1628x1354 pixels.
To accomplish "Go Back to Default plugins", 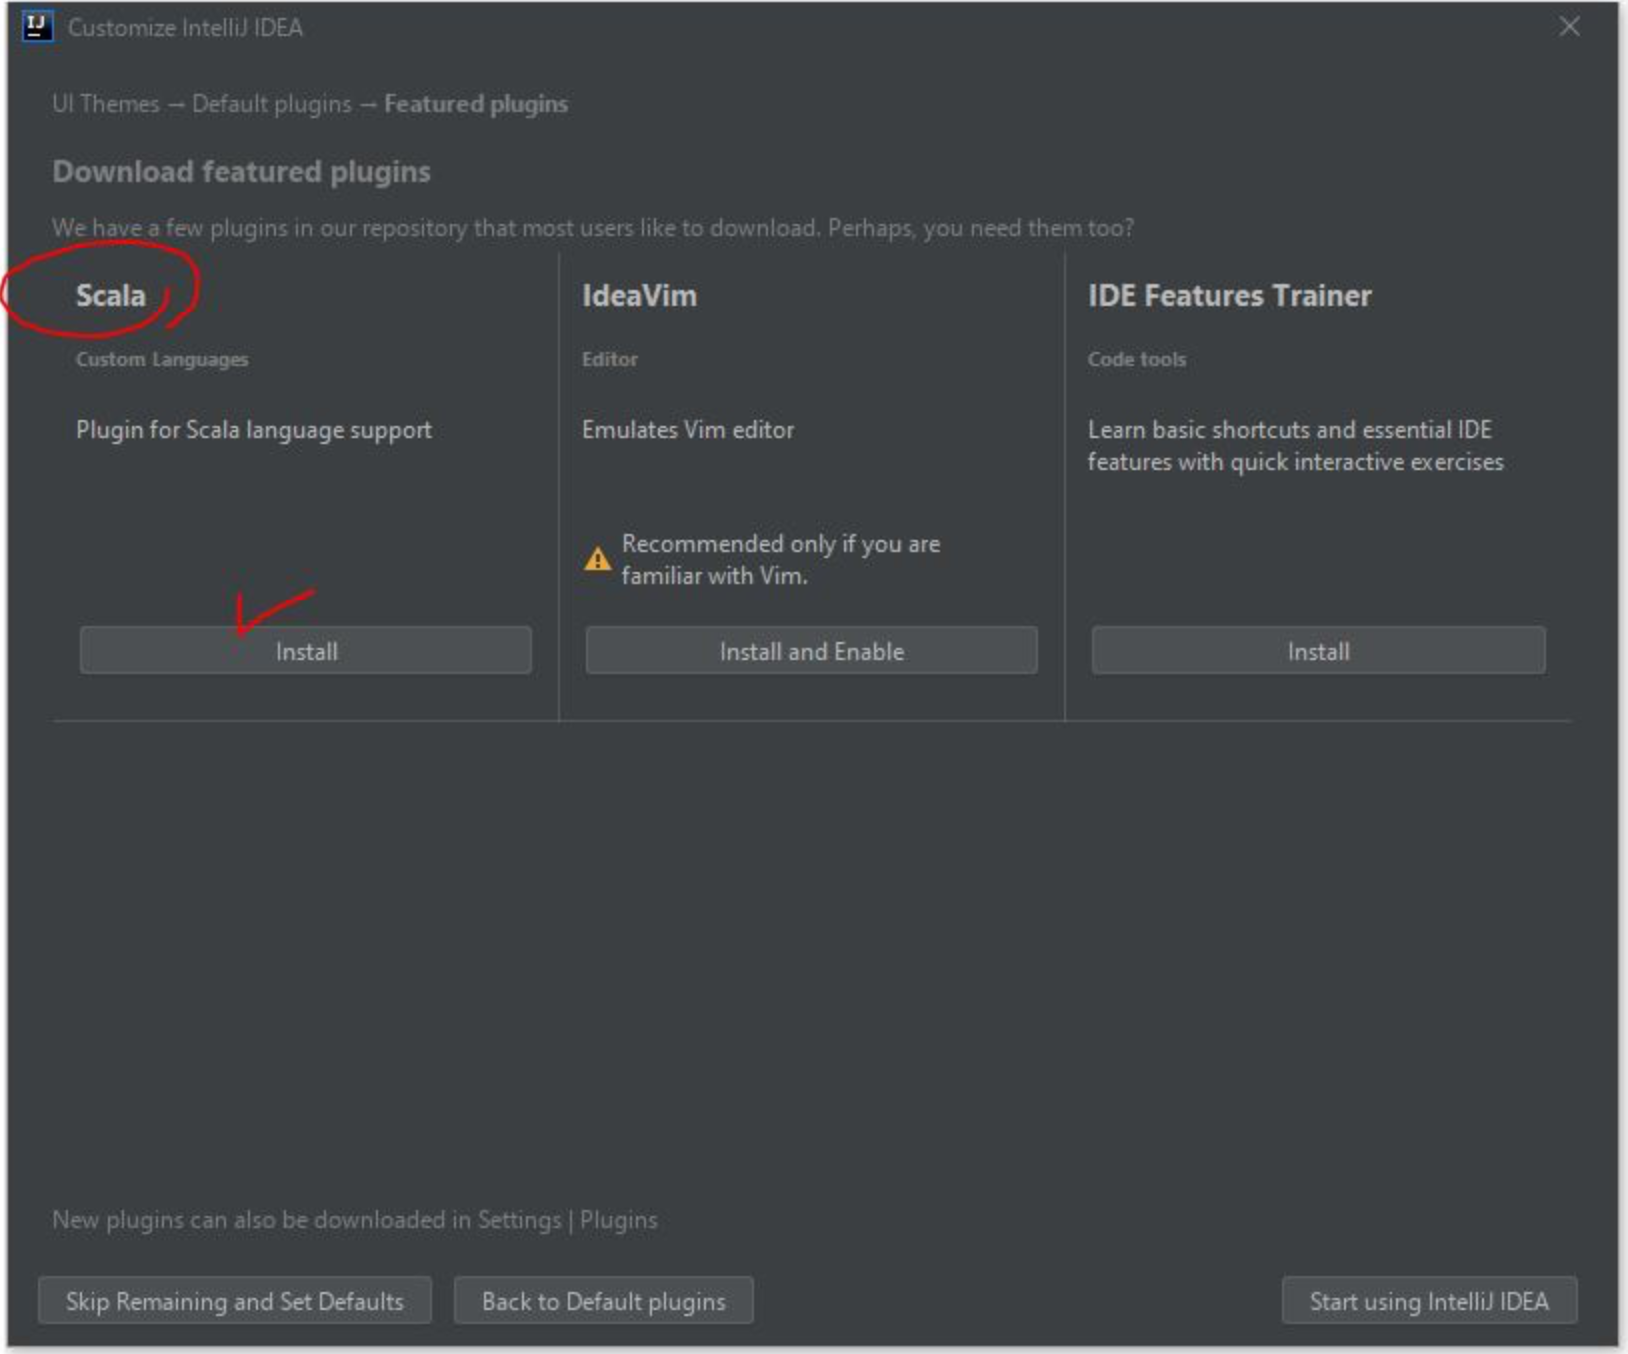I will (x=603, y=1301).
